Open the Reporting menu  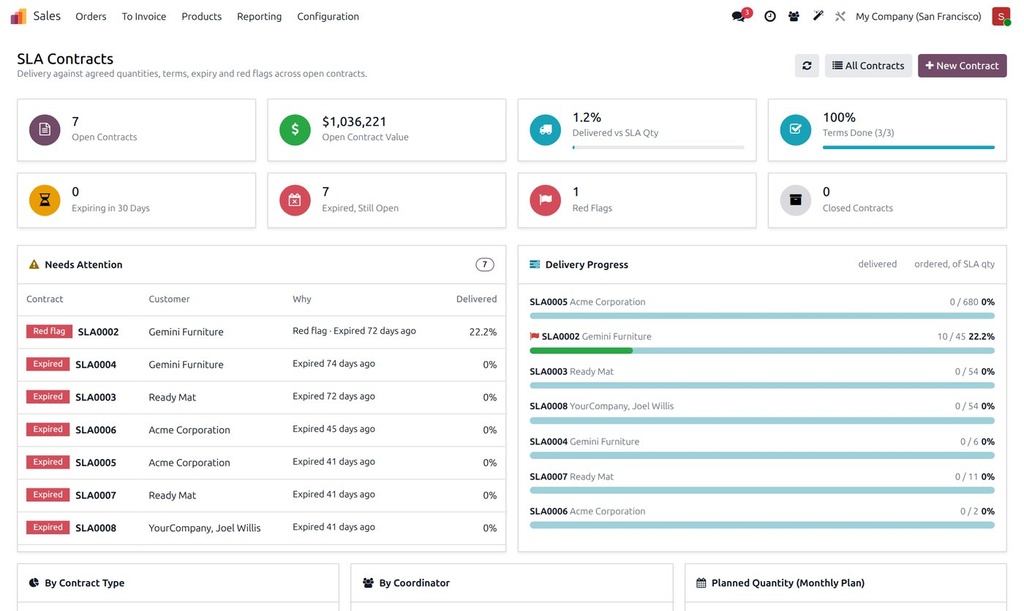(259, 16)
